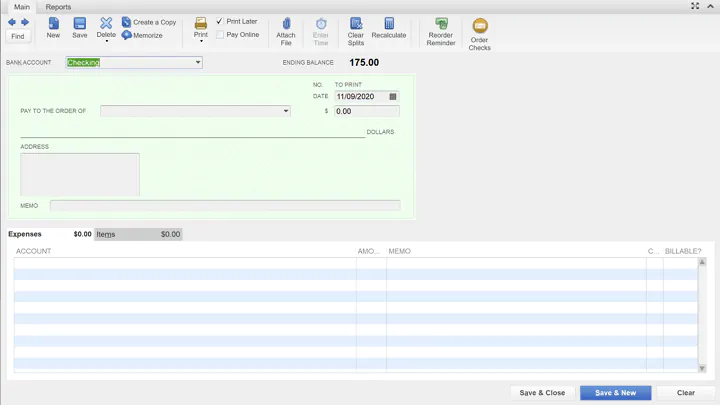Clear Splits on the check
This screenshot has height=405, width=720.
point(355,31)
